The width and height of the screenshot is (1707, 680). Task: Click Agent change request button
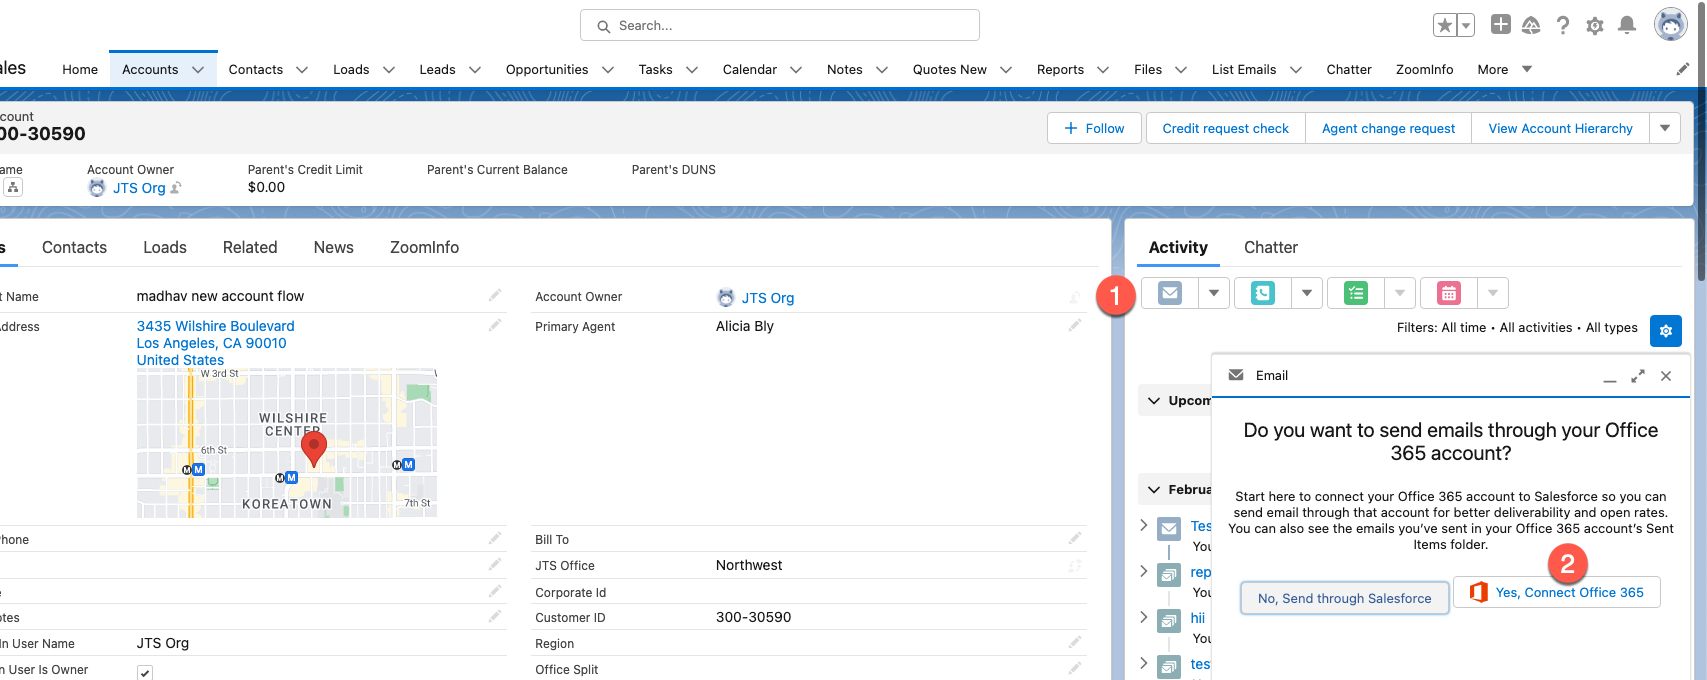click(1388, 128)
